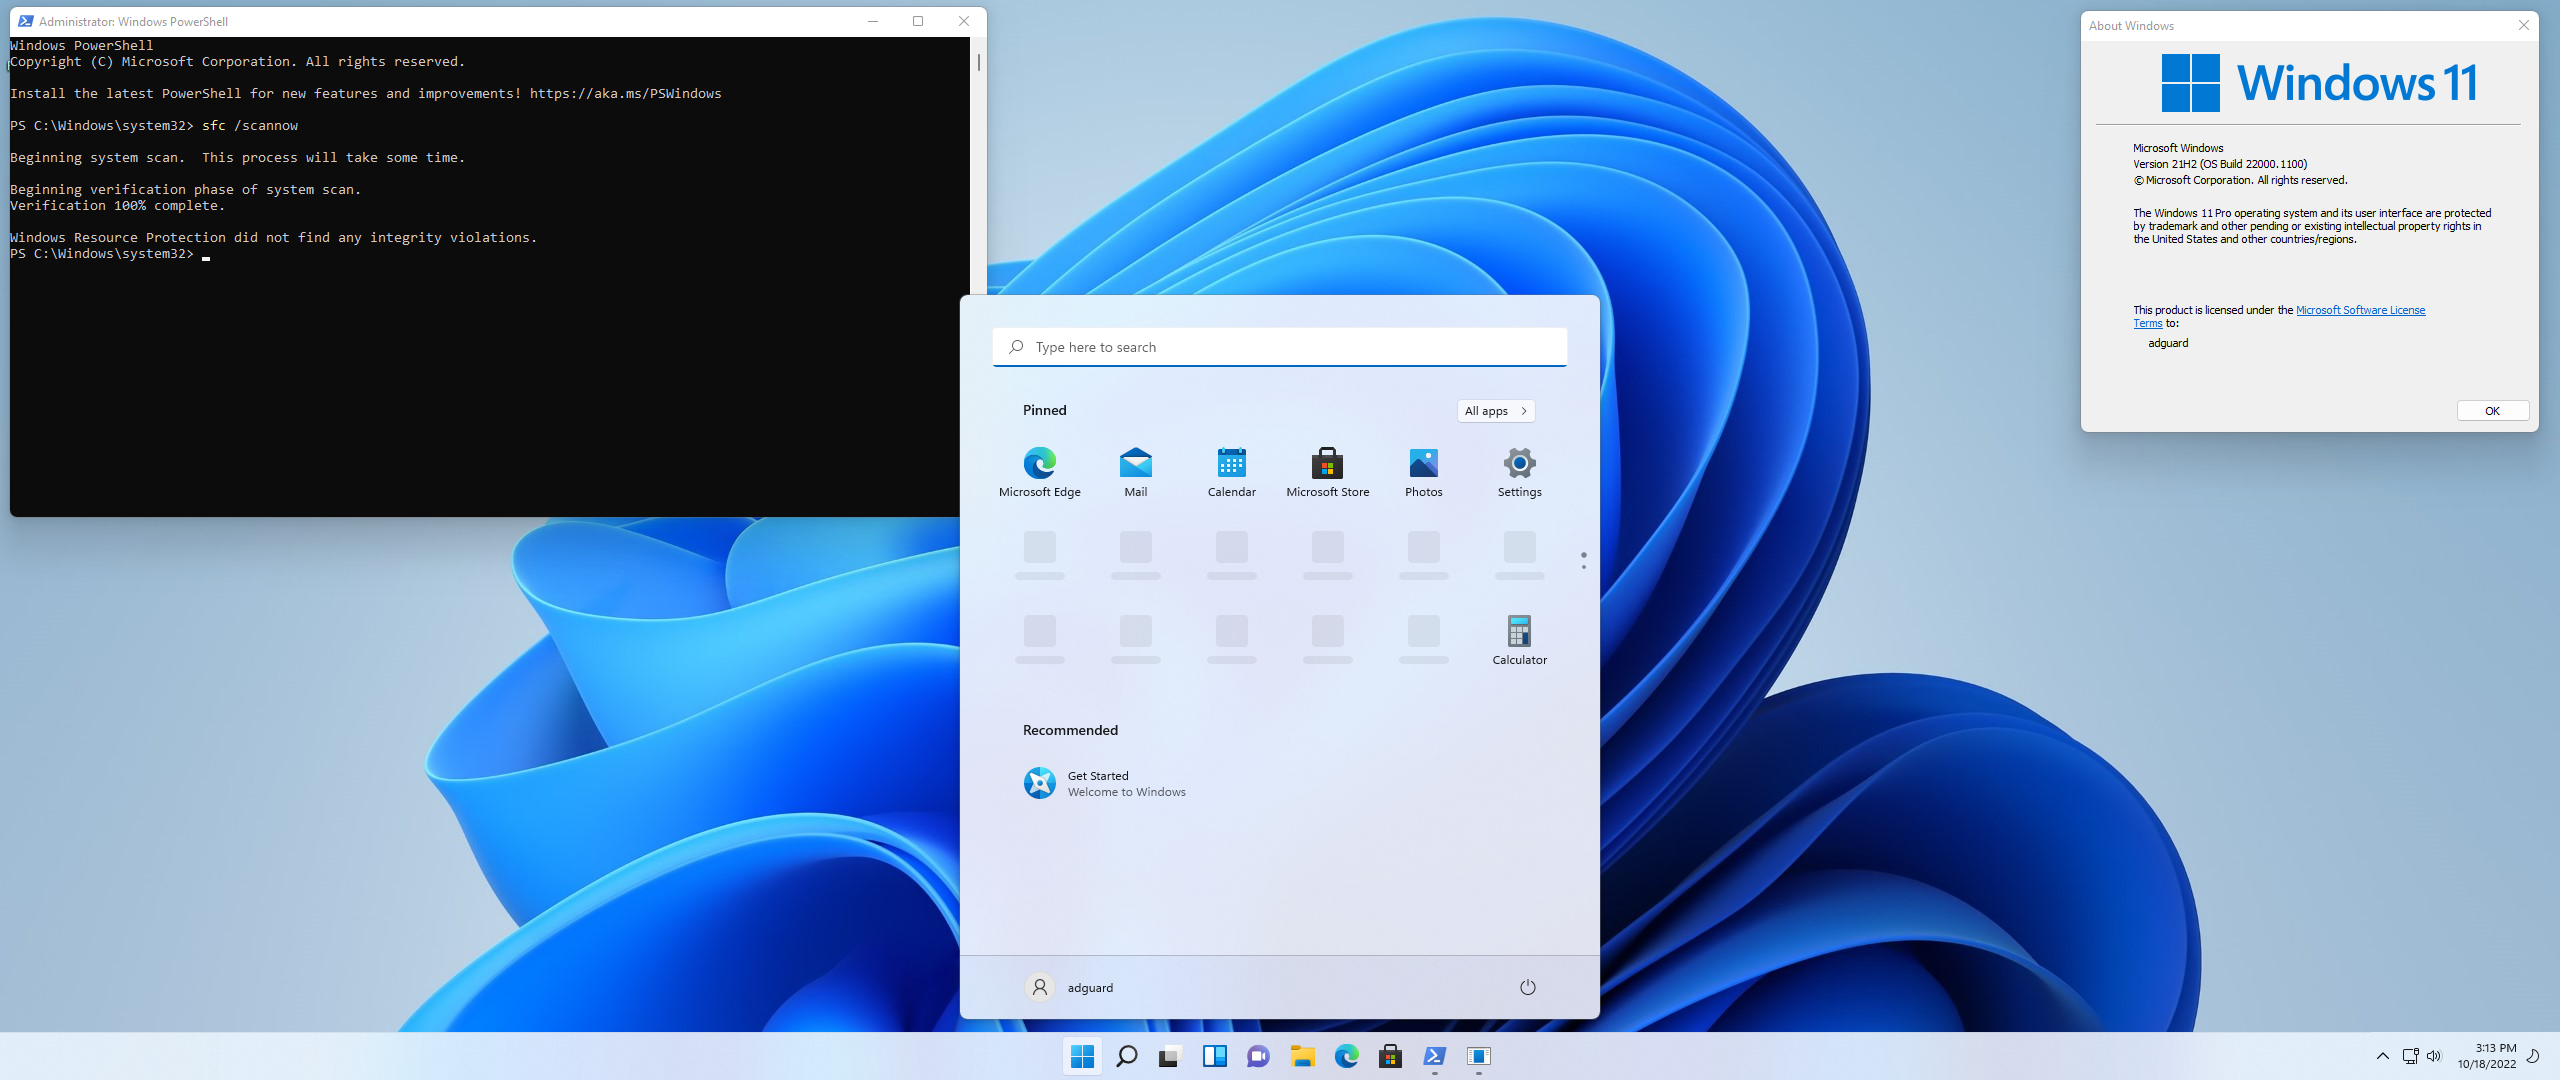Open PowerShell title bar system icon
The height and width of the screenshot is (1080, 2560).
click(x=26, y=21)
